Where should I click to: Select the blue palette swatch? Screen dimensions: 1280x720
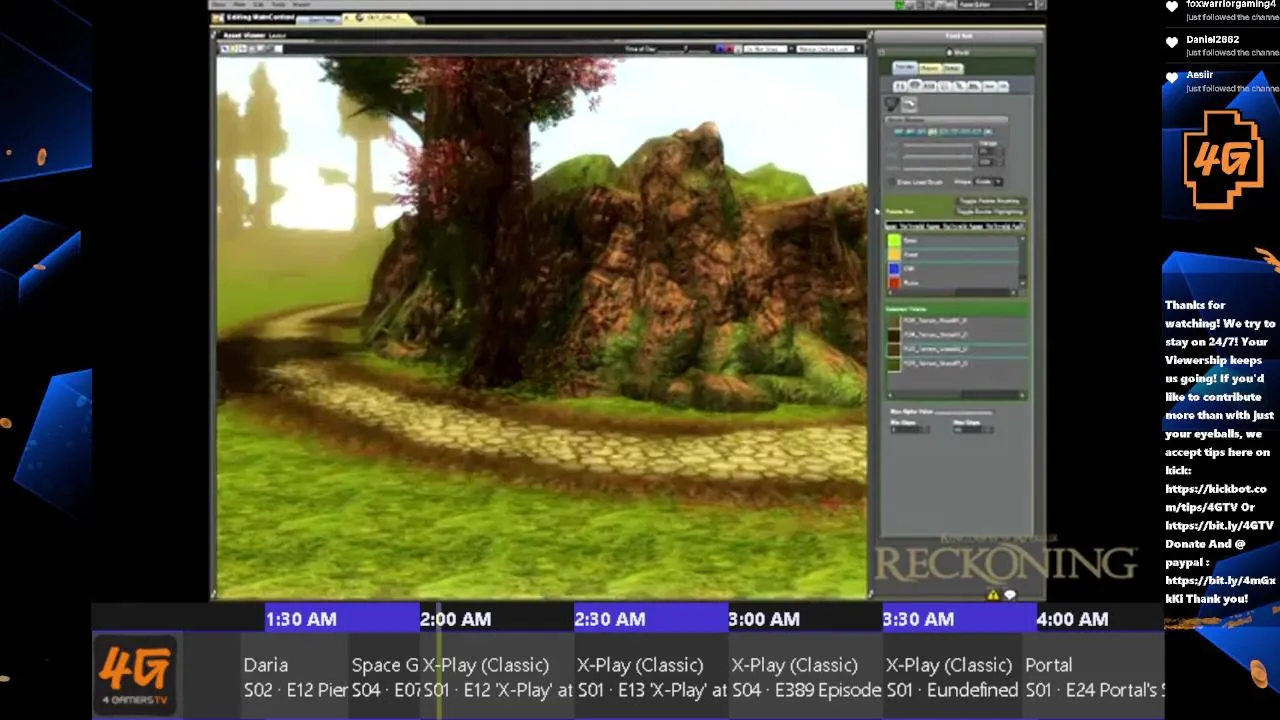coord(893,269)
